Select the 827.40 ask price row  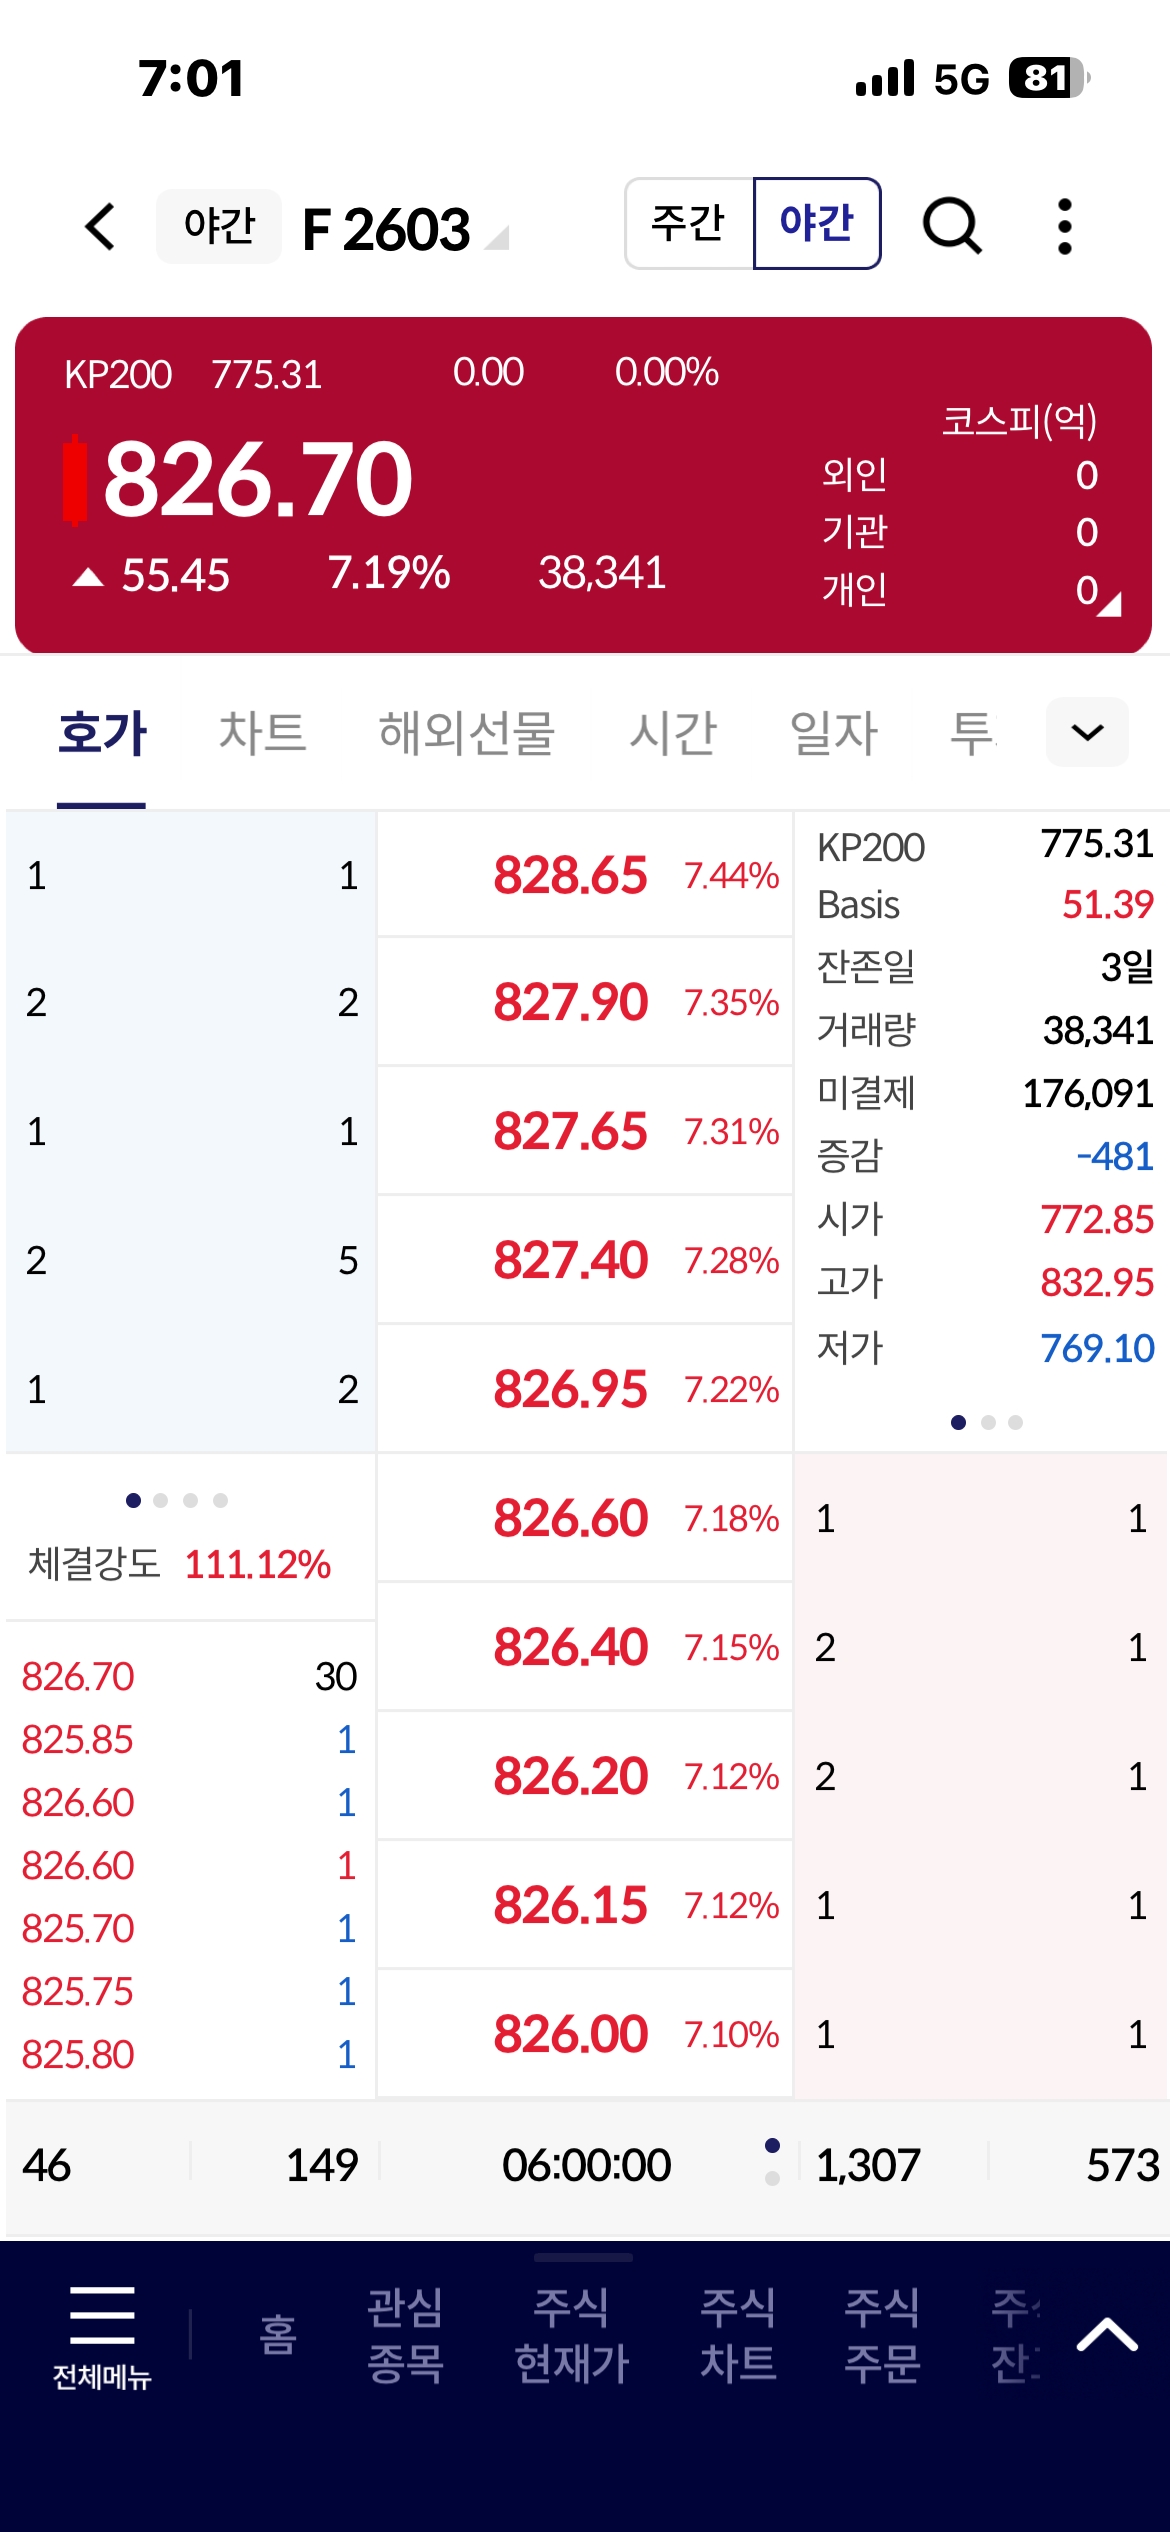pos(585,1260)
